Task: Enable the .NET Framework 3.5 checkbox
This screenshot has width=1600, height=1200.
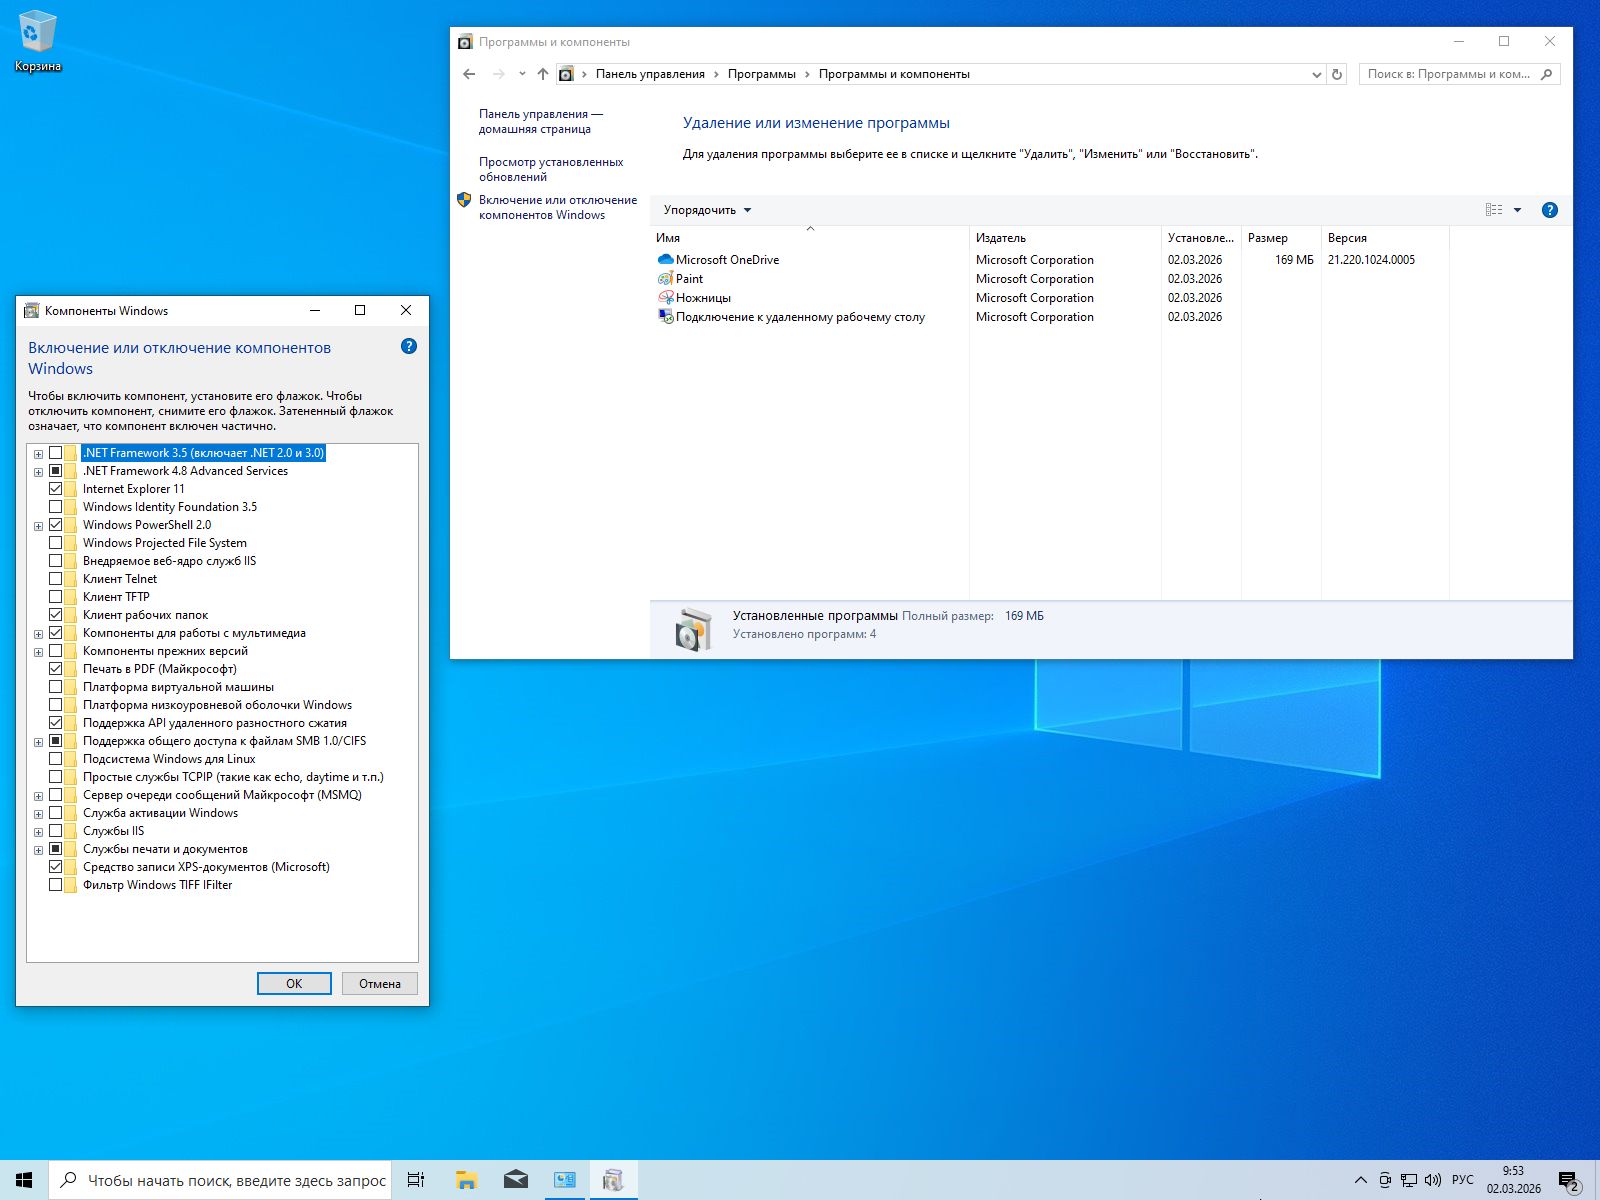Action: point(56,452)
